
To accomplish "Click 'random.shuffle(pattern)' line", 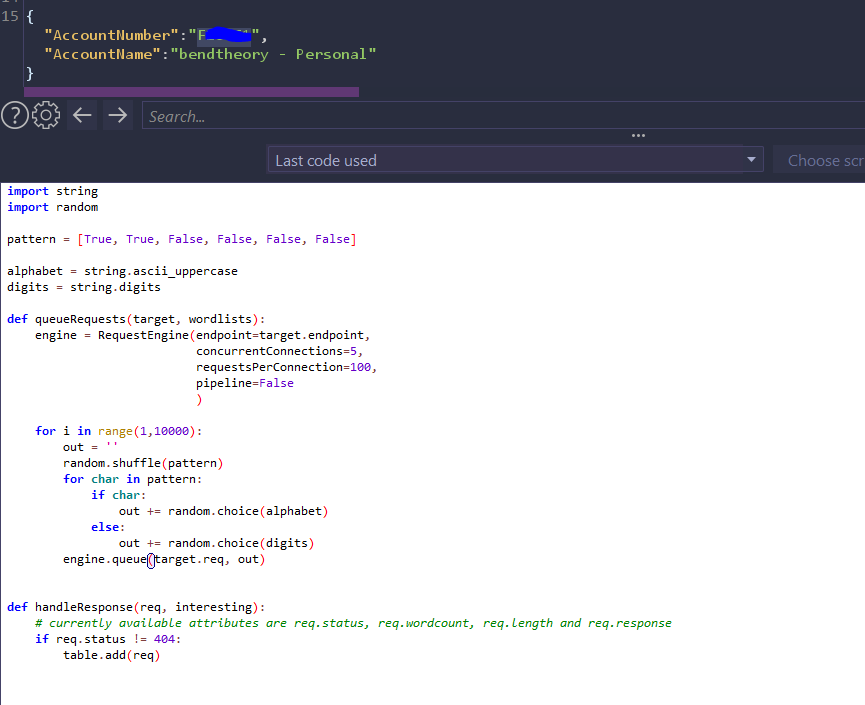I will point(143,463).
